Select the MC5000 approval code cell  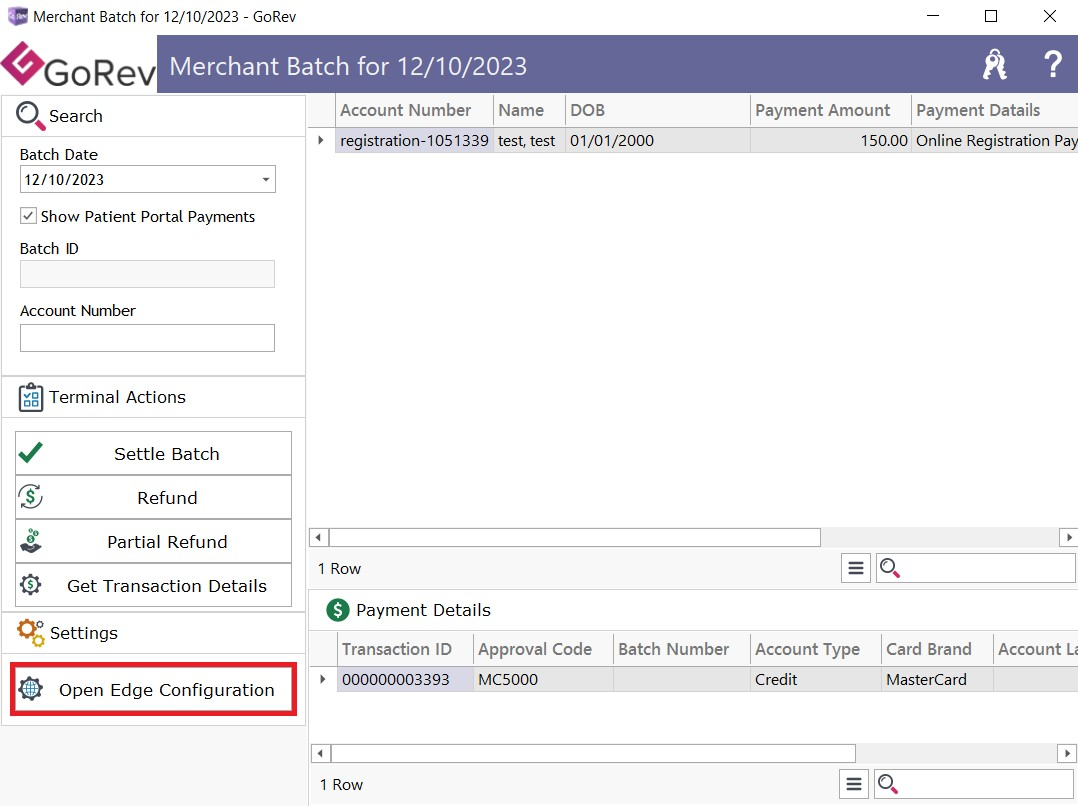pyautogui.click(x=543, y=679)
